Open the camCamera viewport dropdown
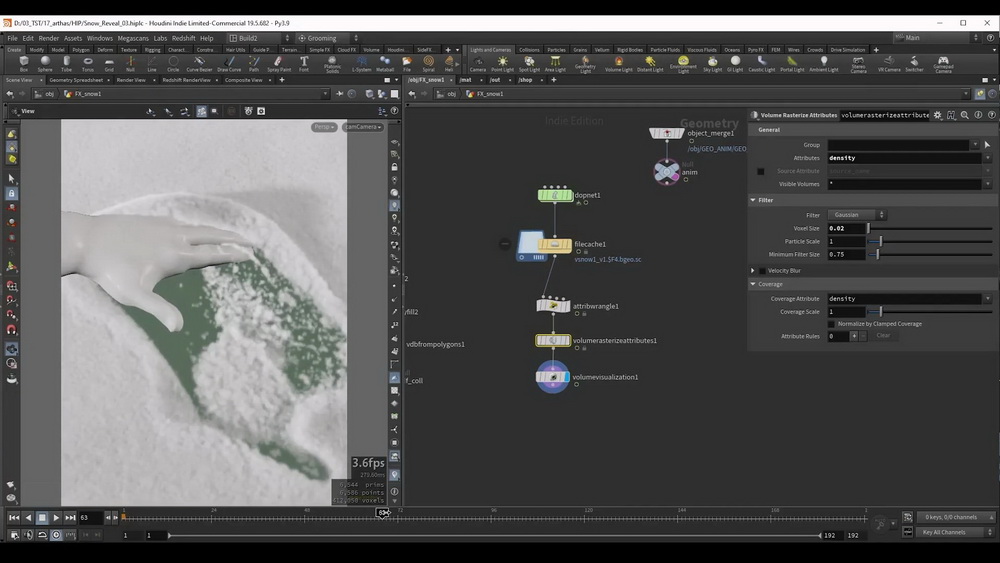The width and height of the screenshot is (1000, 563). point(362,127)
